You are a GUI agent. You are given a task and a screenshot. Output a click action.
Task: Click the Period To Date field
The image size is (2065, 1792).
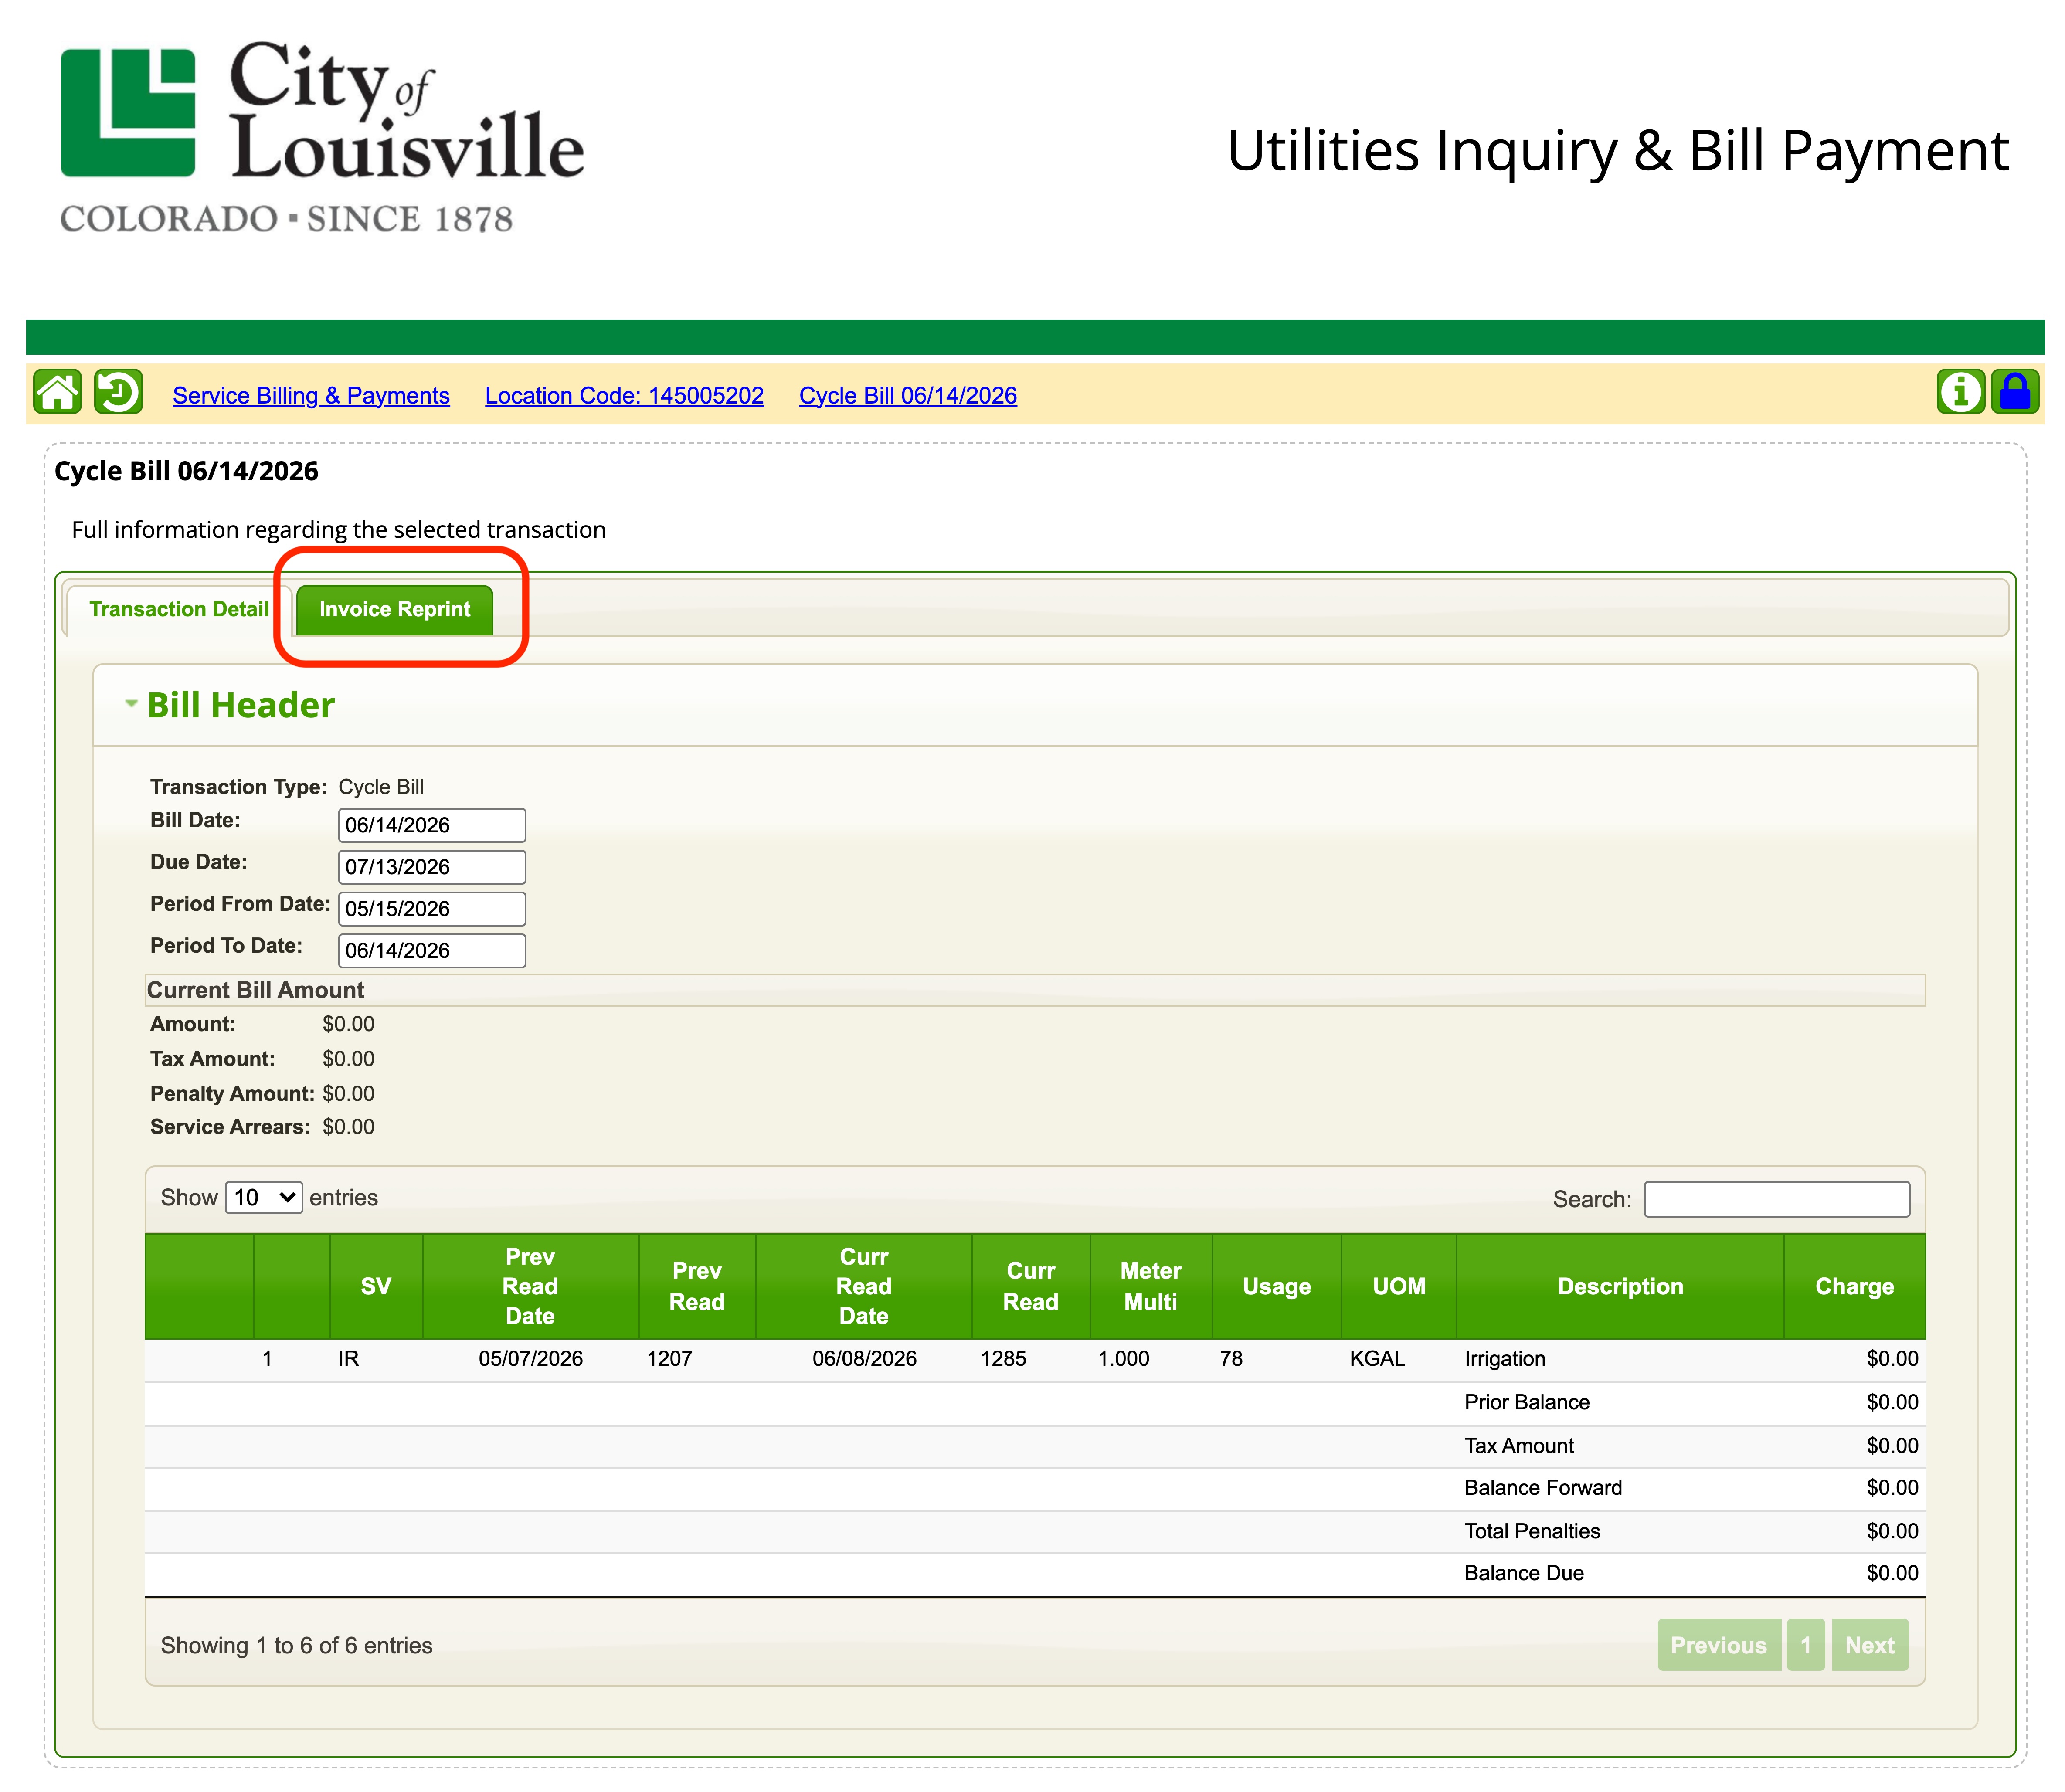pos(431,951)
